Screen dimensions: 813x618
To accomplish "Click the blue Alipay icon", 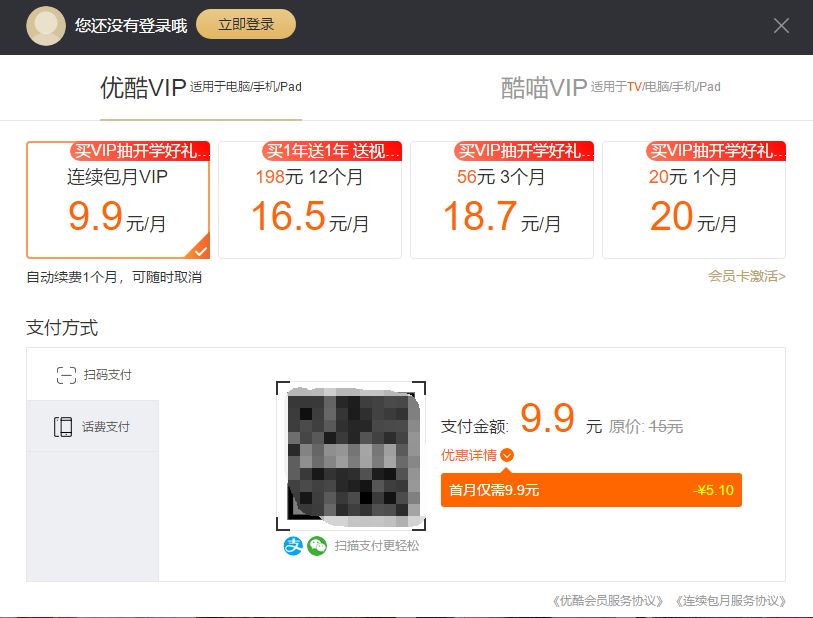I will (x=293, y=546).
